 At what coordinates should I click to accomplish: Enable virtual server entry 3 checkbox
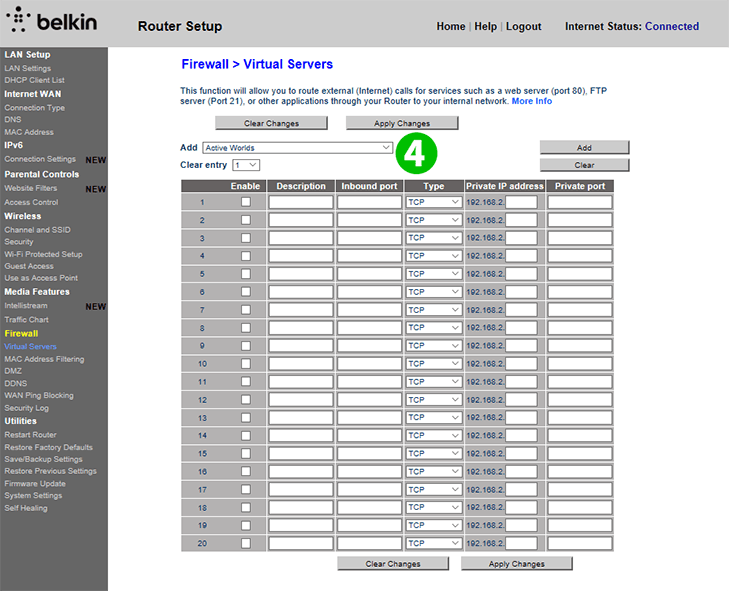click(246, 238)
